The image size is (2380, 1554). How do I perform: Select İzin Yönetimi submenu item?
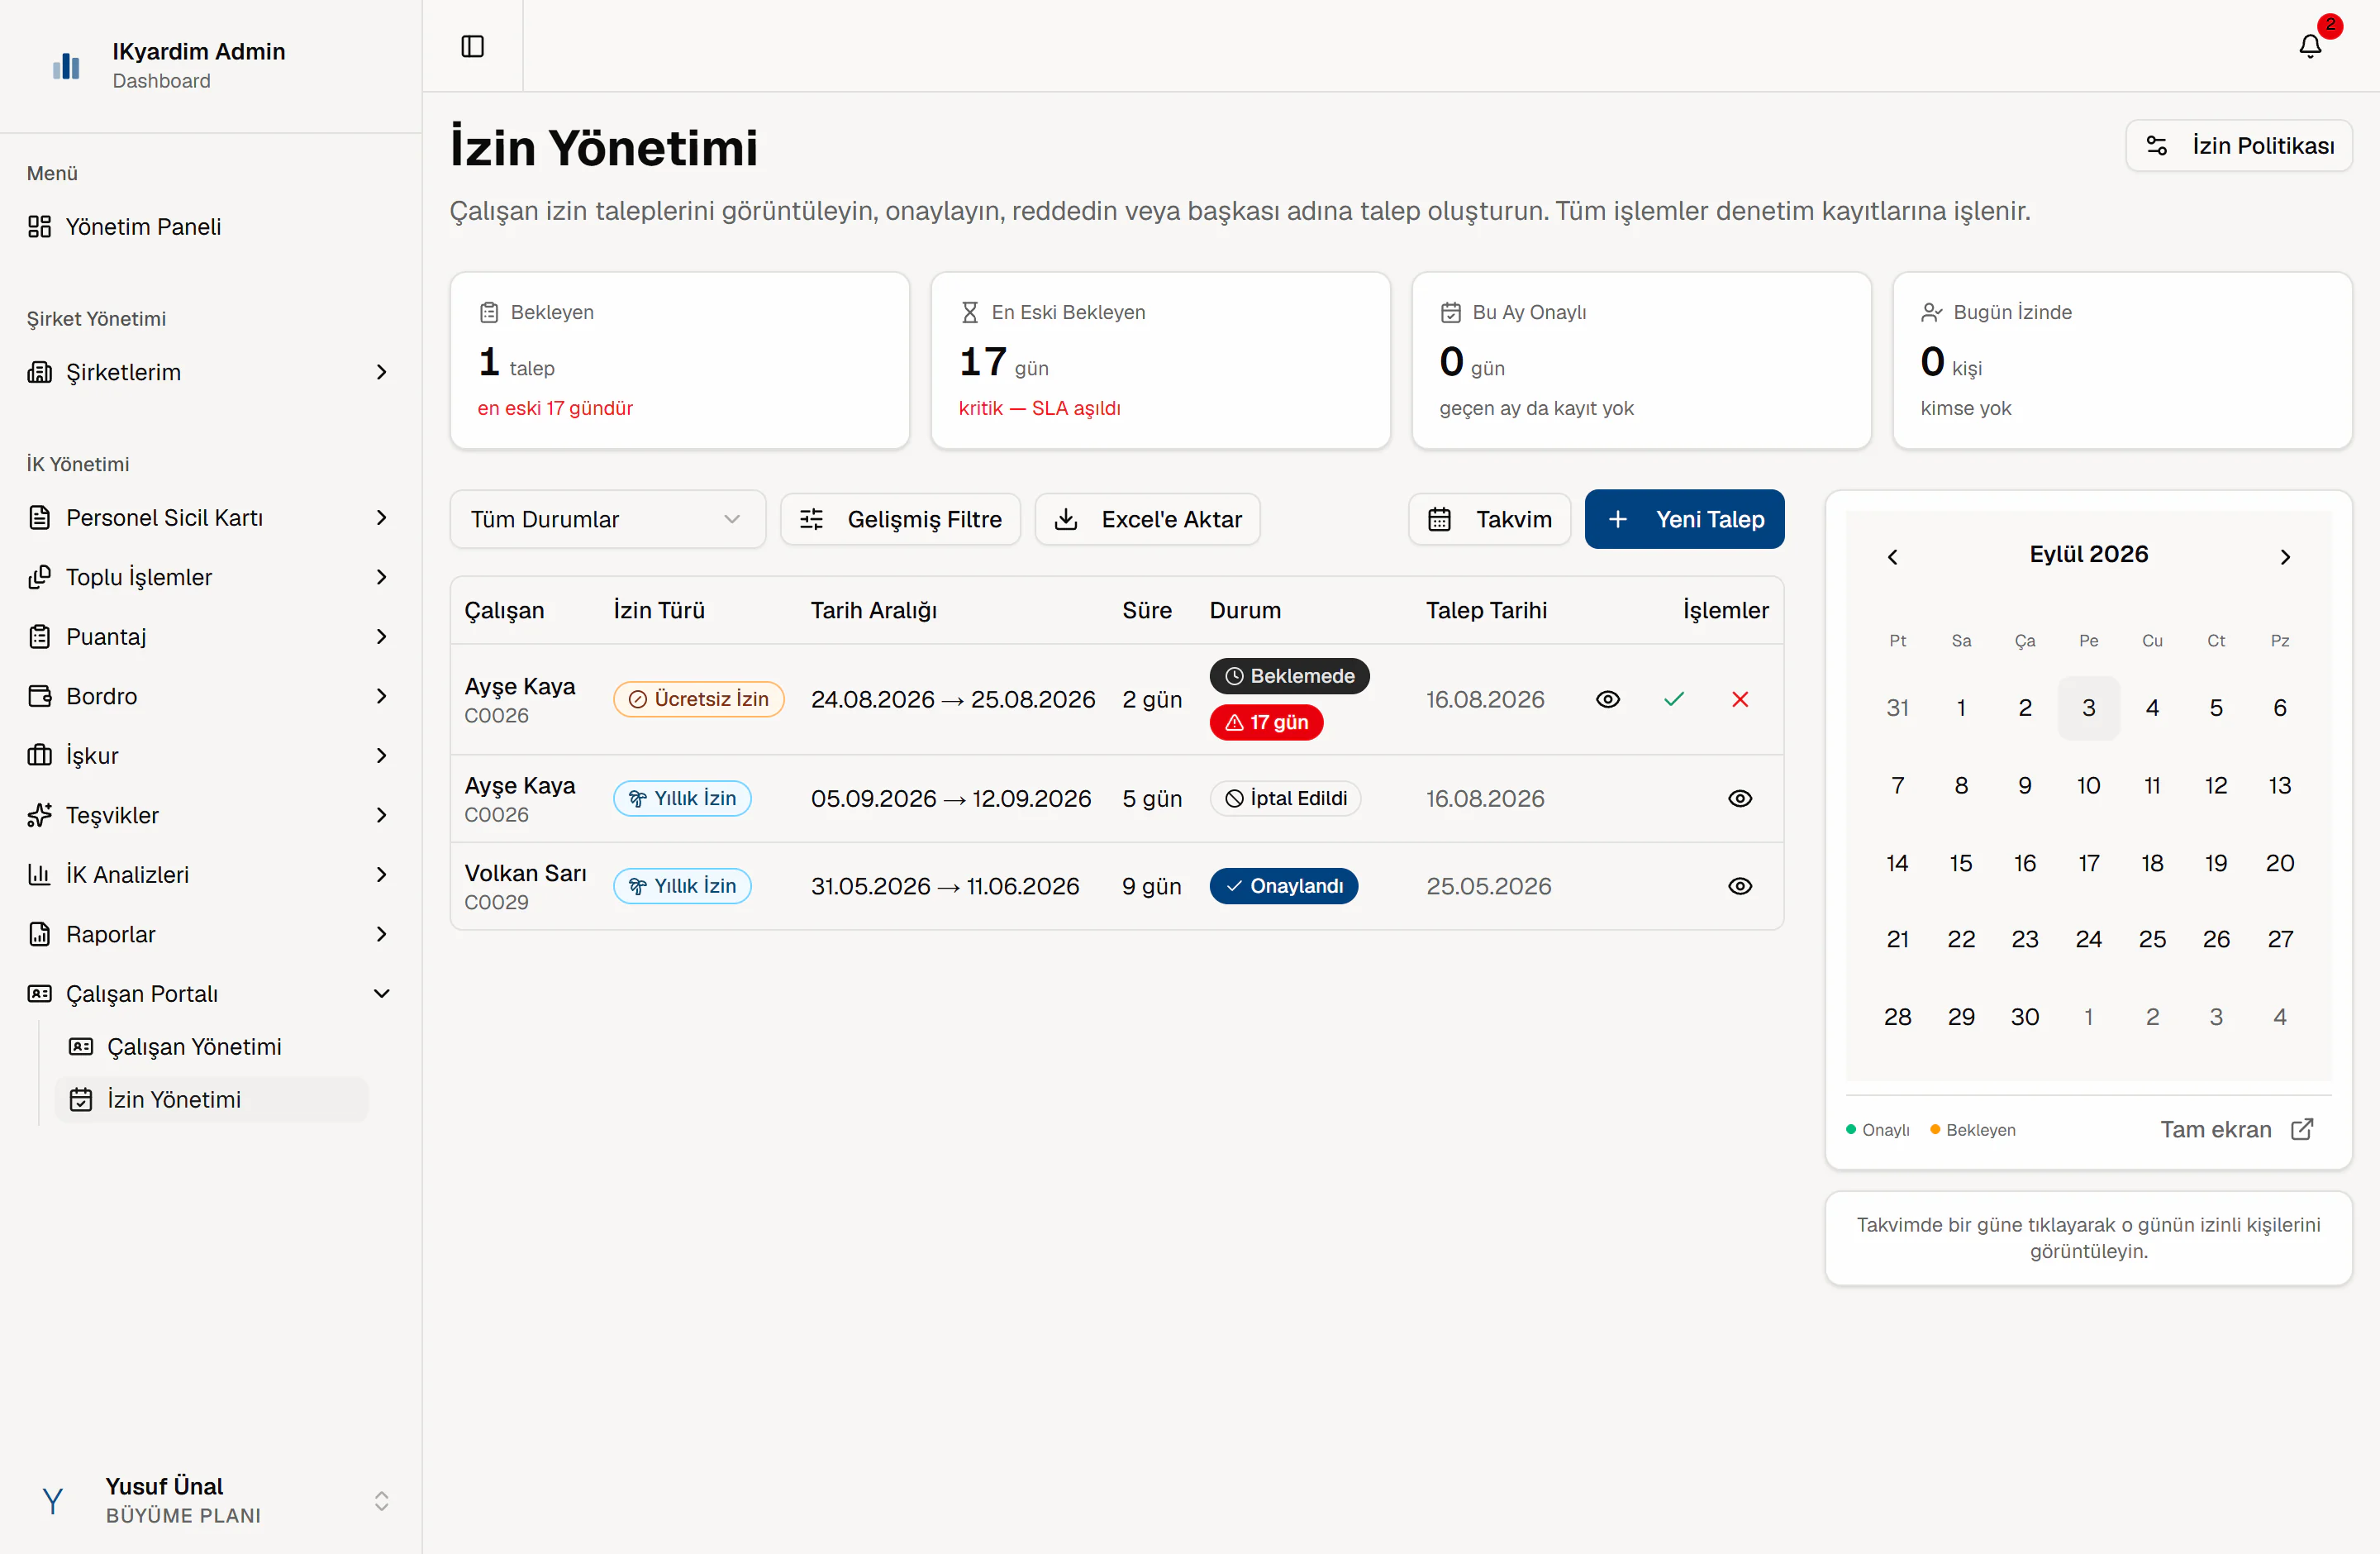coord(211,1100)
